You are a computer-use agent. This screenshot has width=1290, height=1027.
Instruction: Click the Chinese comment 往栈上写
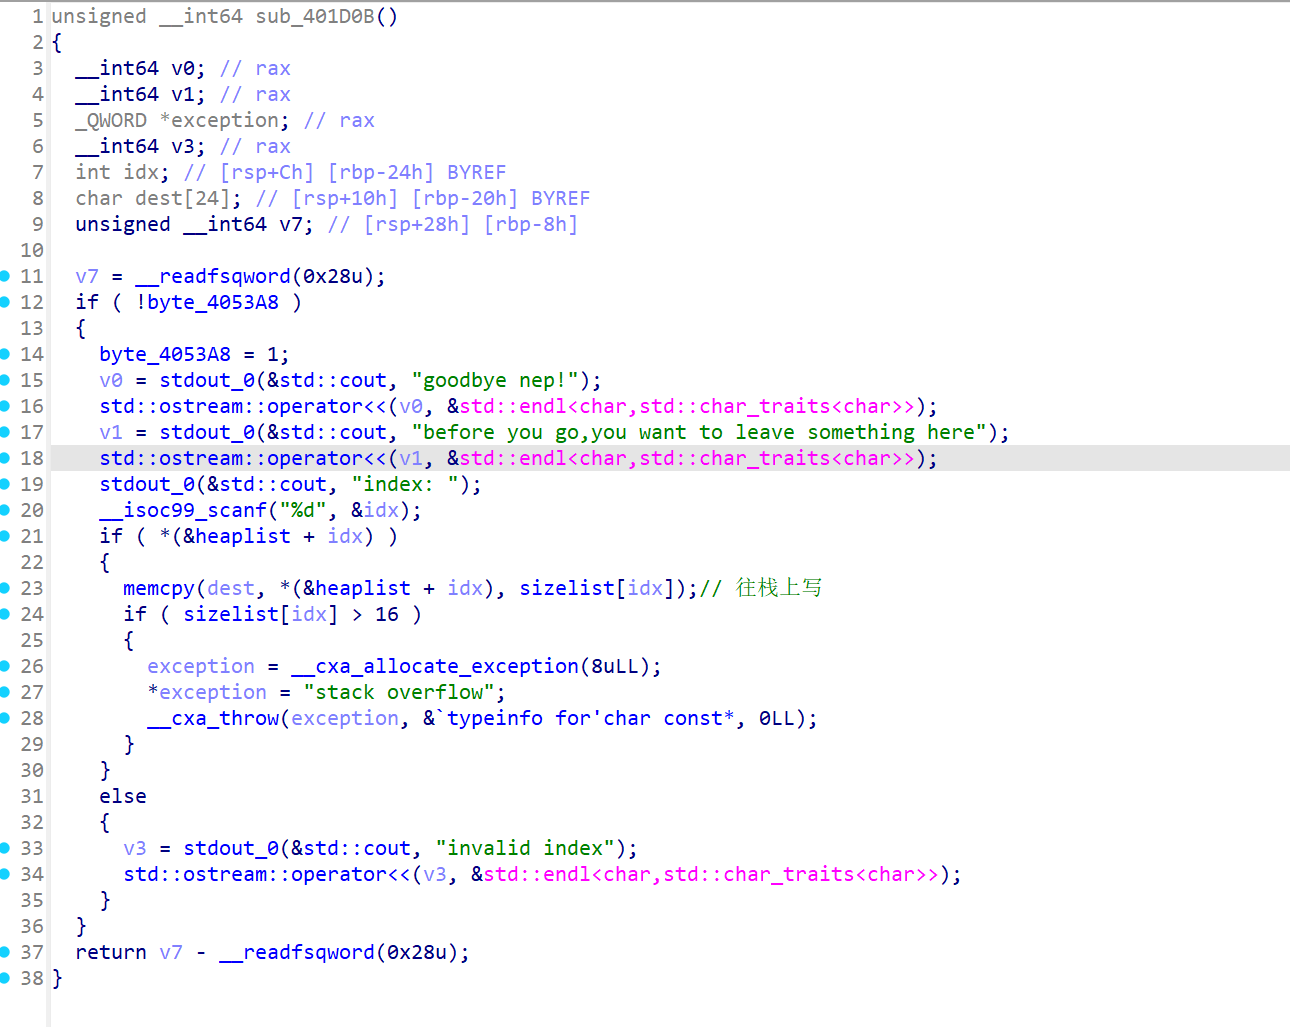pos(779,588)
